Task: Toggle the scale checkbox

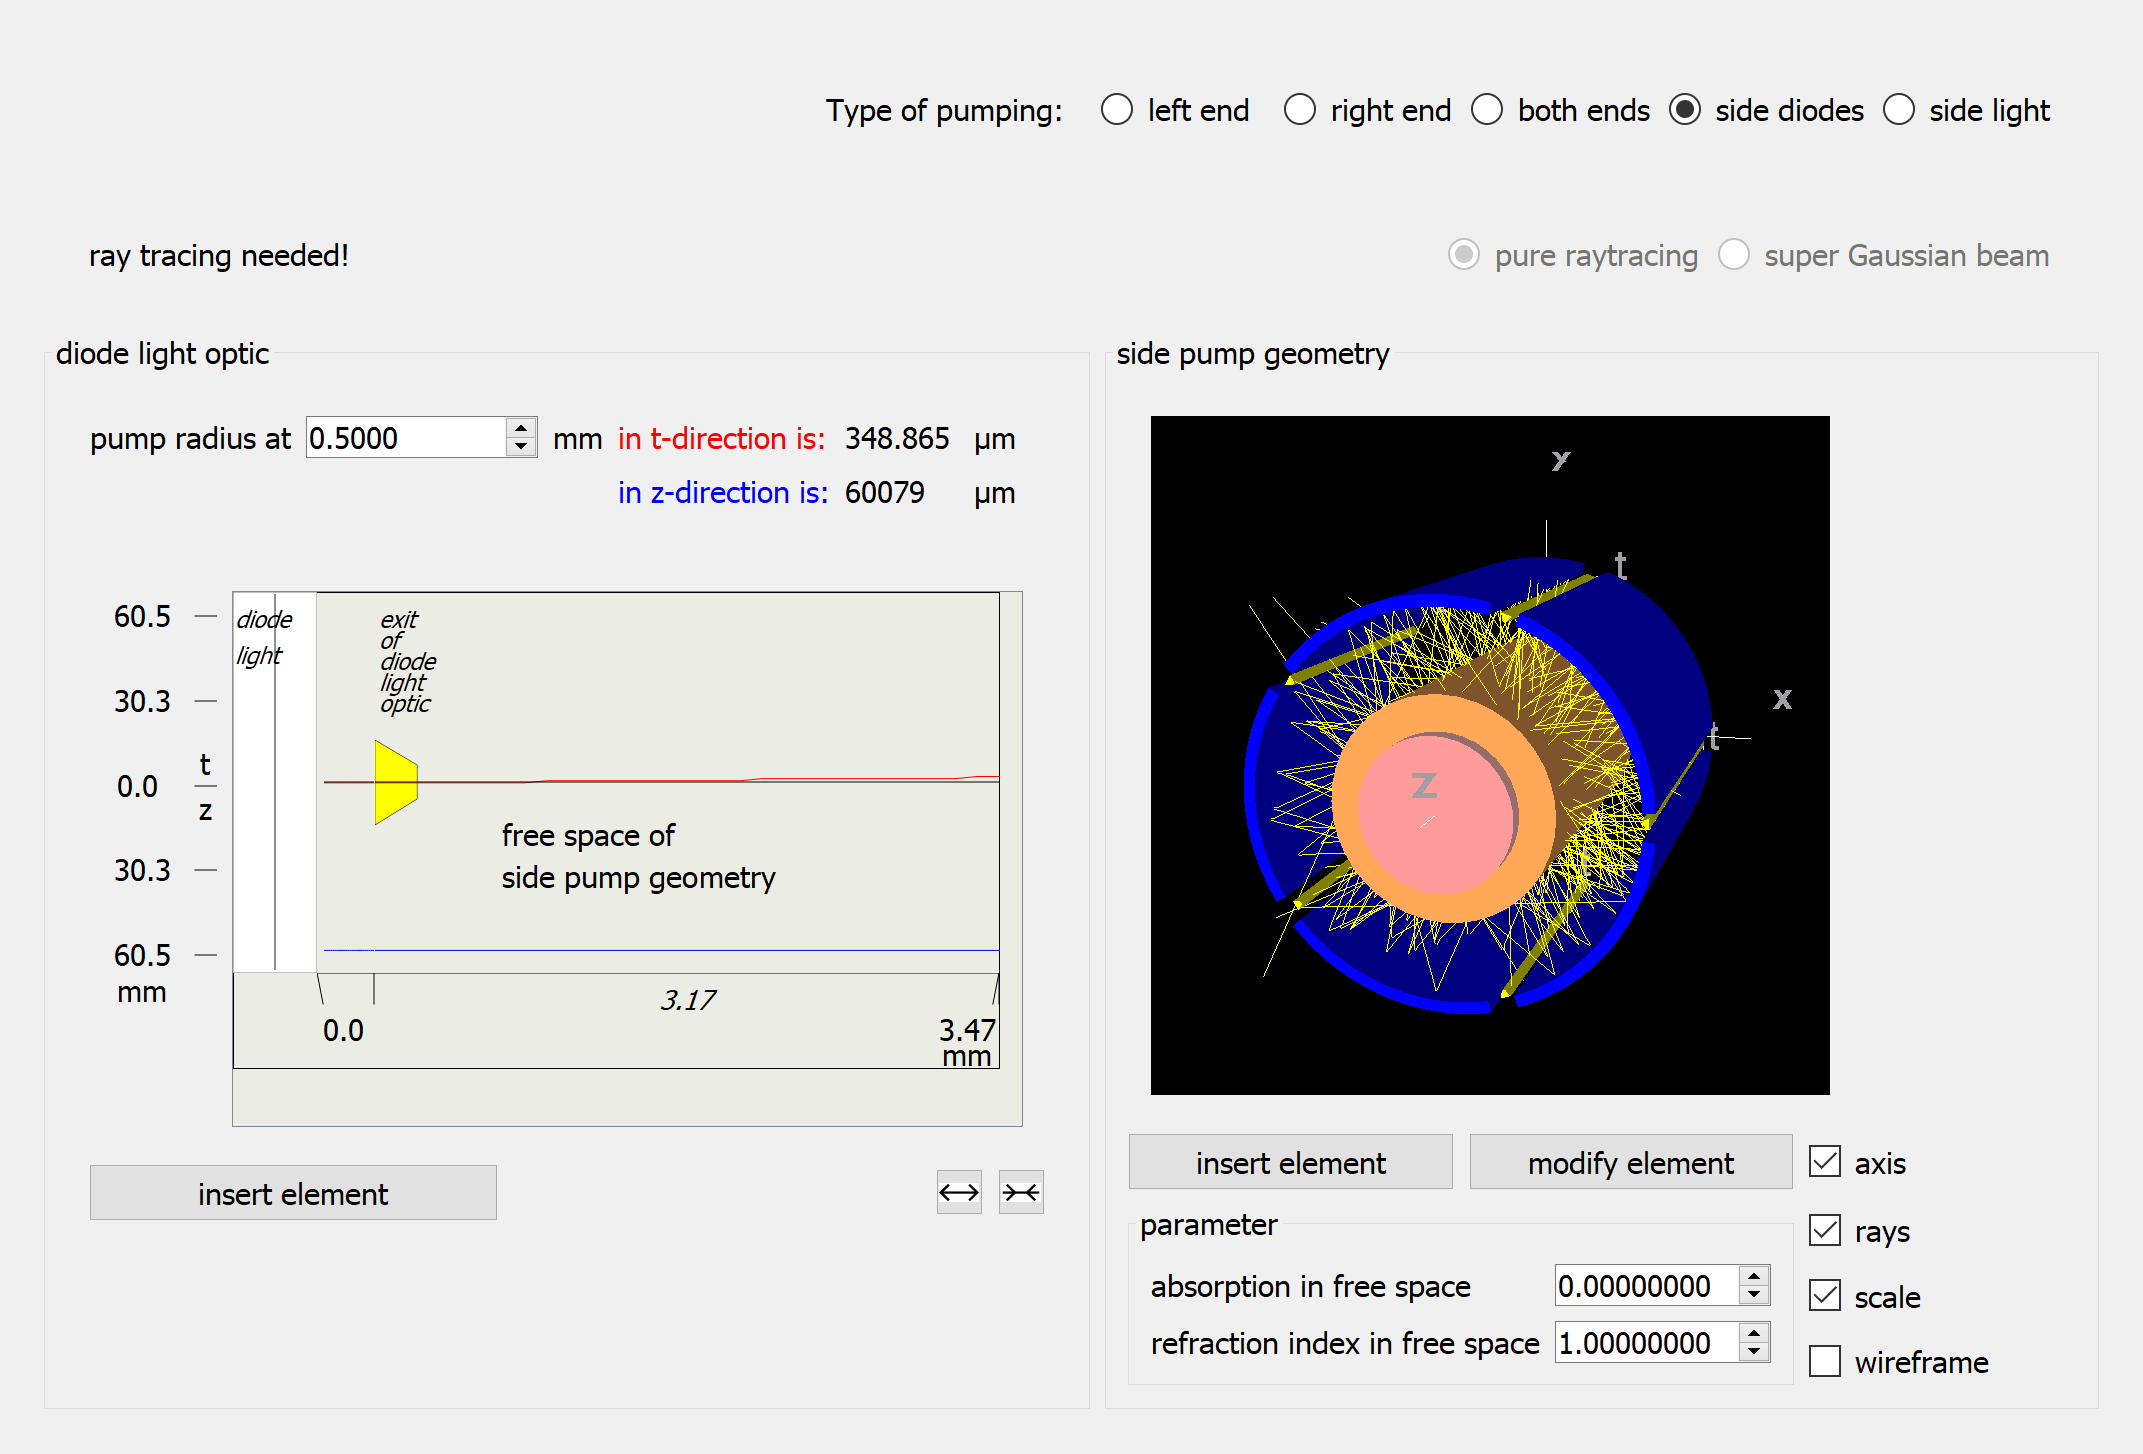Action: click(1825, 1295)
